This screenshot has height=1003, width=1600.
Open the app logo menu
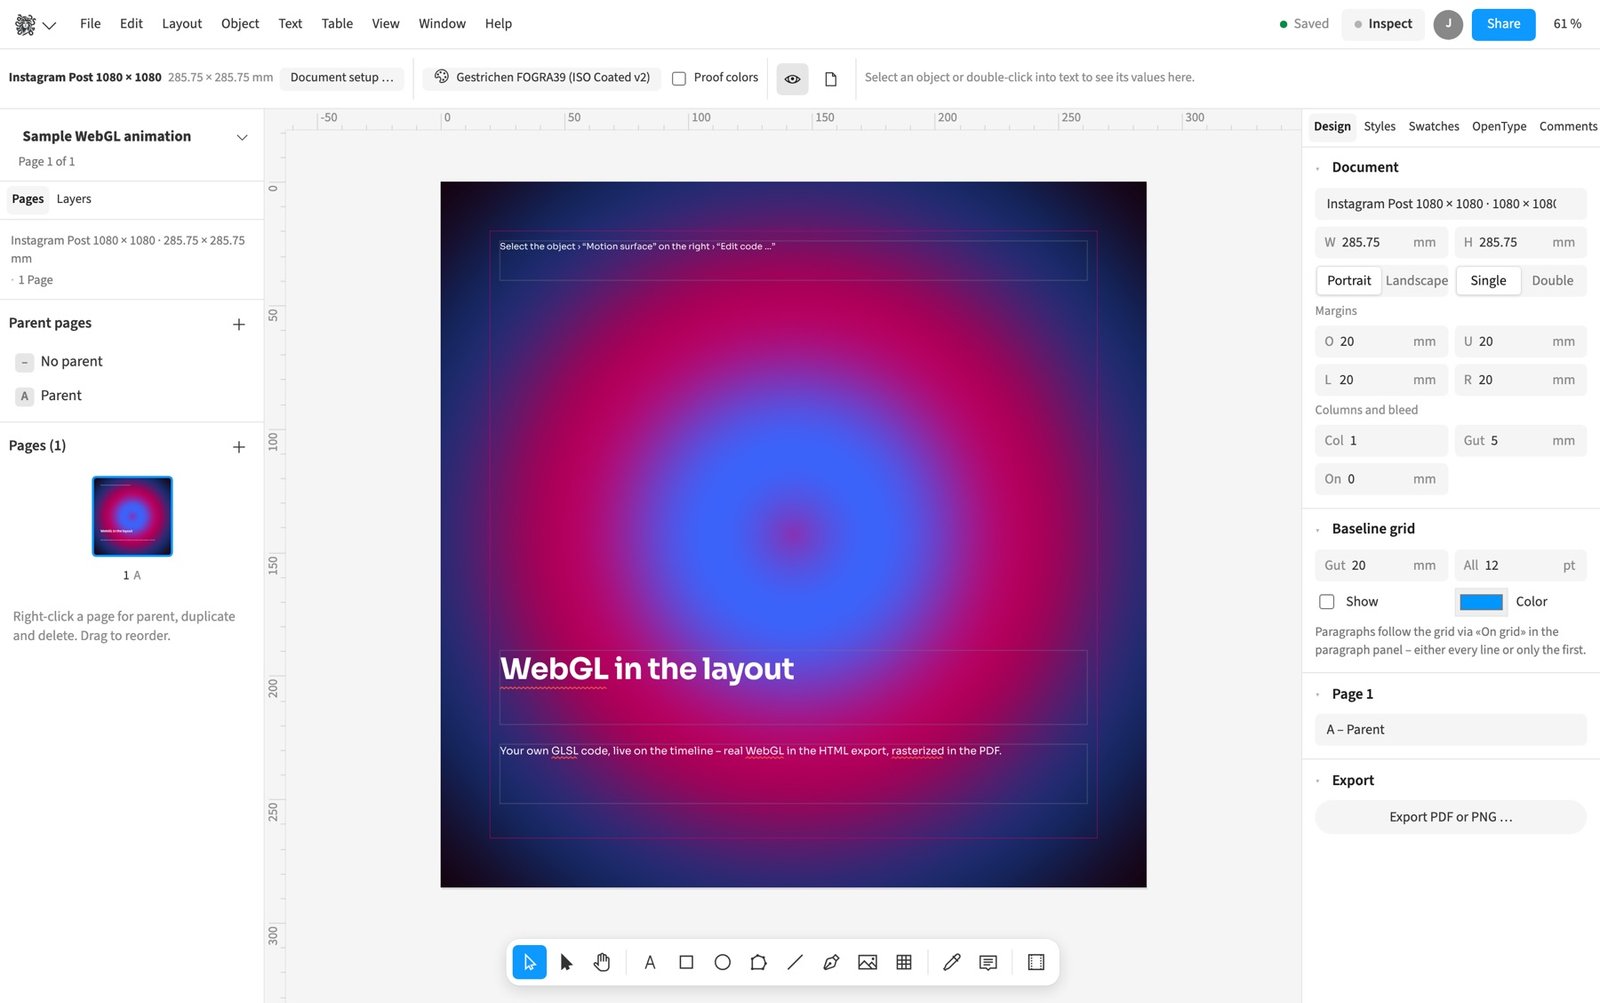pyautogui.click(x=35, y=24)
